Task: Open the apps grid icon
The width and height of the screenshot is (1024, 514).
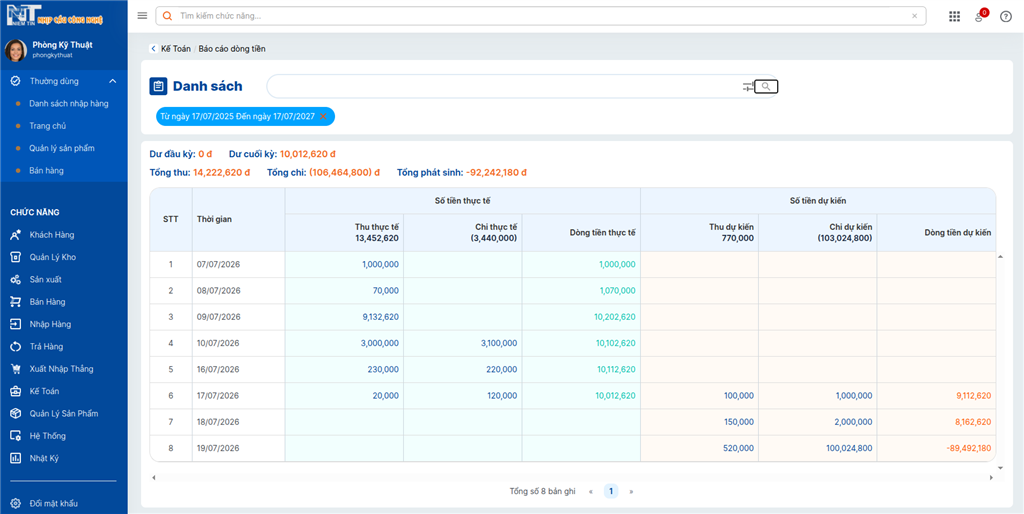Action: [954, 17]
